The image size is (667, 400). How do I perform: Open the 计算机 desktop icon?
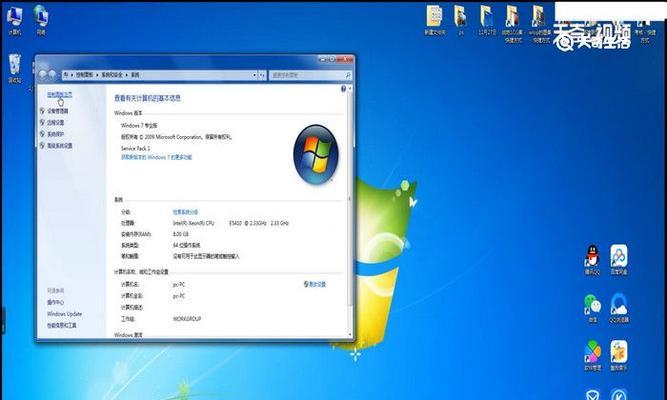point(14,20)
